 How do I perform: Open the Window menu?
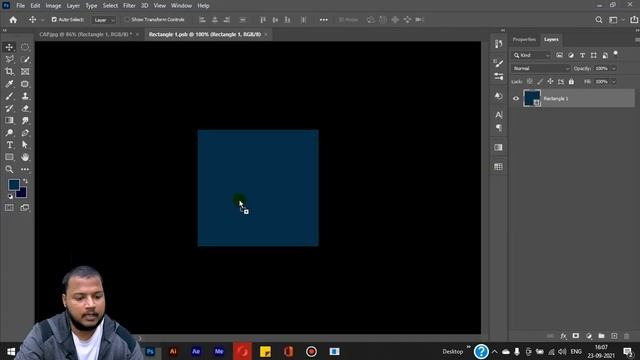pos(181,6)
